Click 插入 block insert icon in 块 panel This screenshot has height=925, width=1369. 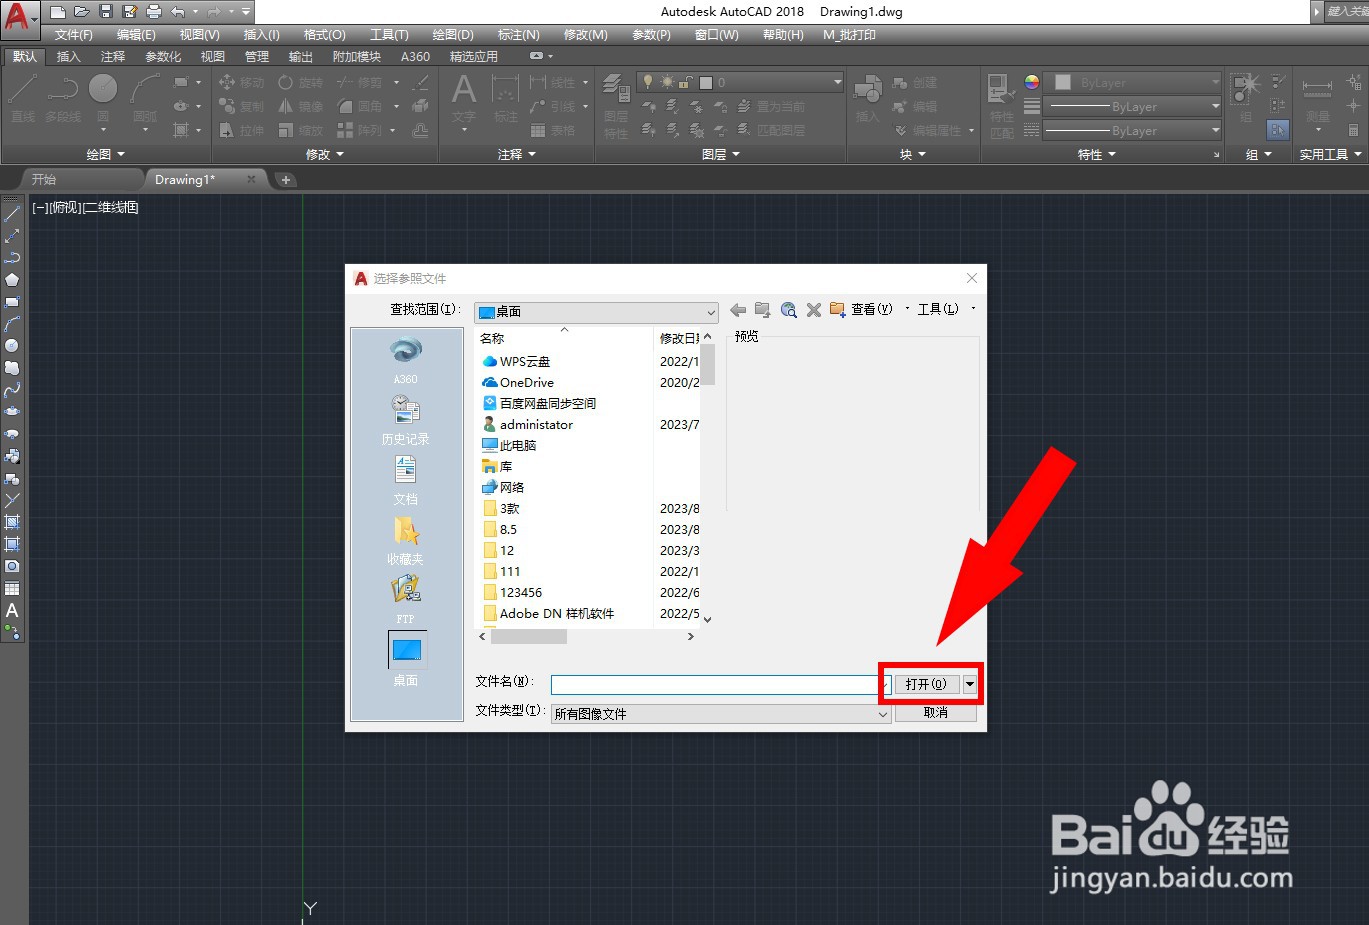coord(867,97)
